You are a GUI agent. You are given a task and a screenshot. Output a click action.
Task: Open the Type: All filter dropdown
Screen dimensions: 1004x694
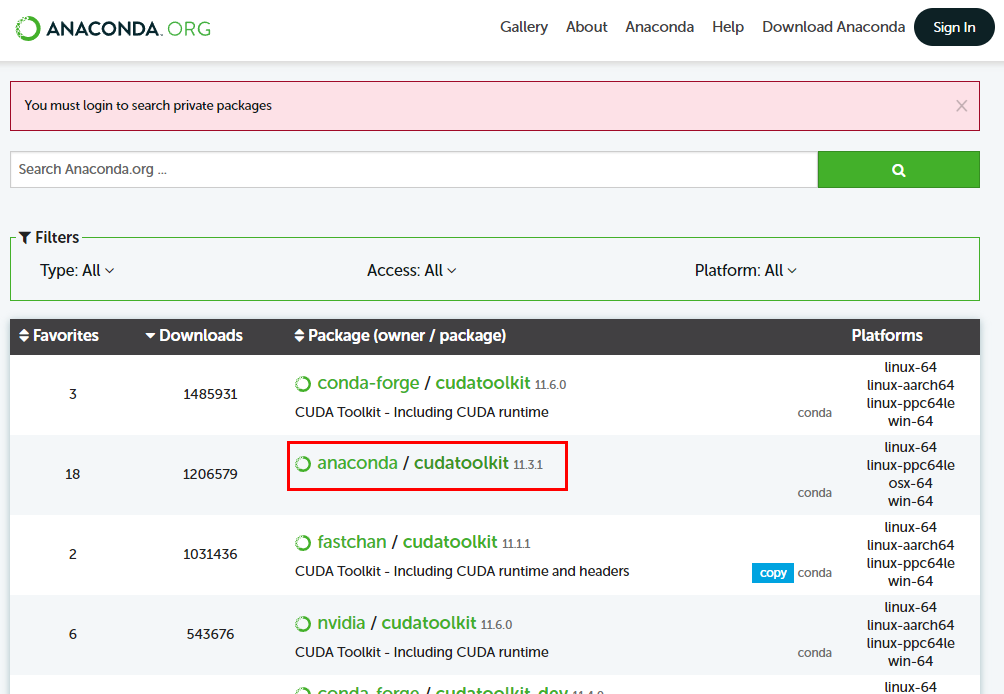coord(77,271)
